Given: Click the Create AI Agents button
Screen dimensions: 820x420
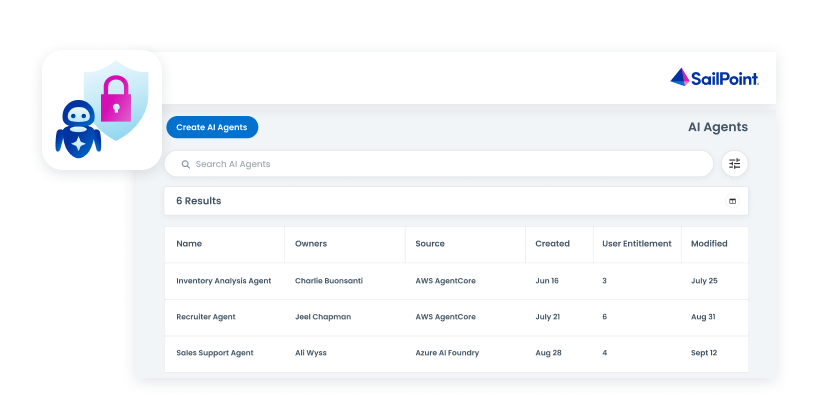Looking at the screenshot, I should (x=212, y=127).
